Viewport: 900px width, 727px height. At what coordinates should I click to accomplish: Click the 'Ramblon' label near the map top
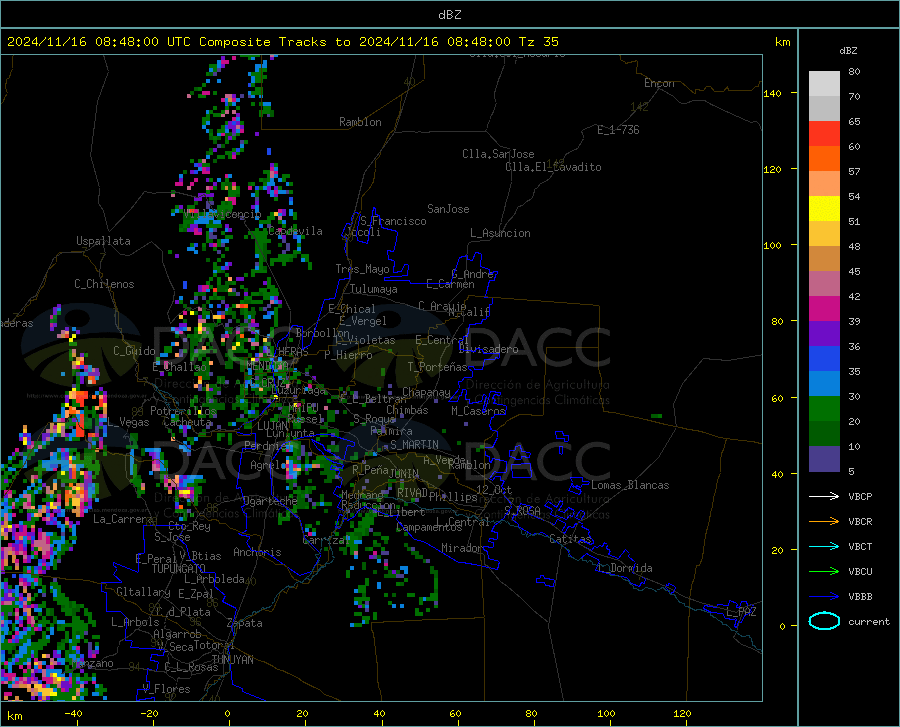(360, 122)
